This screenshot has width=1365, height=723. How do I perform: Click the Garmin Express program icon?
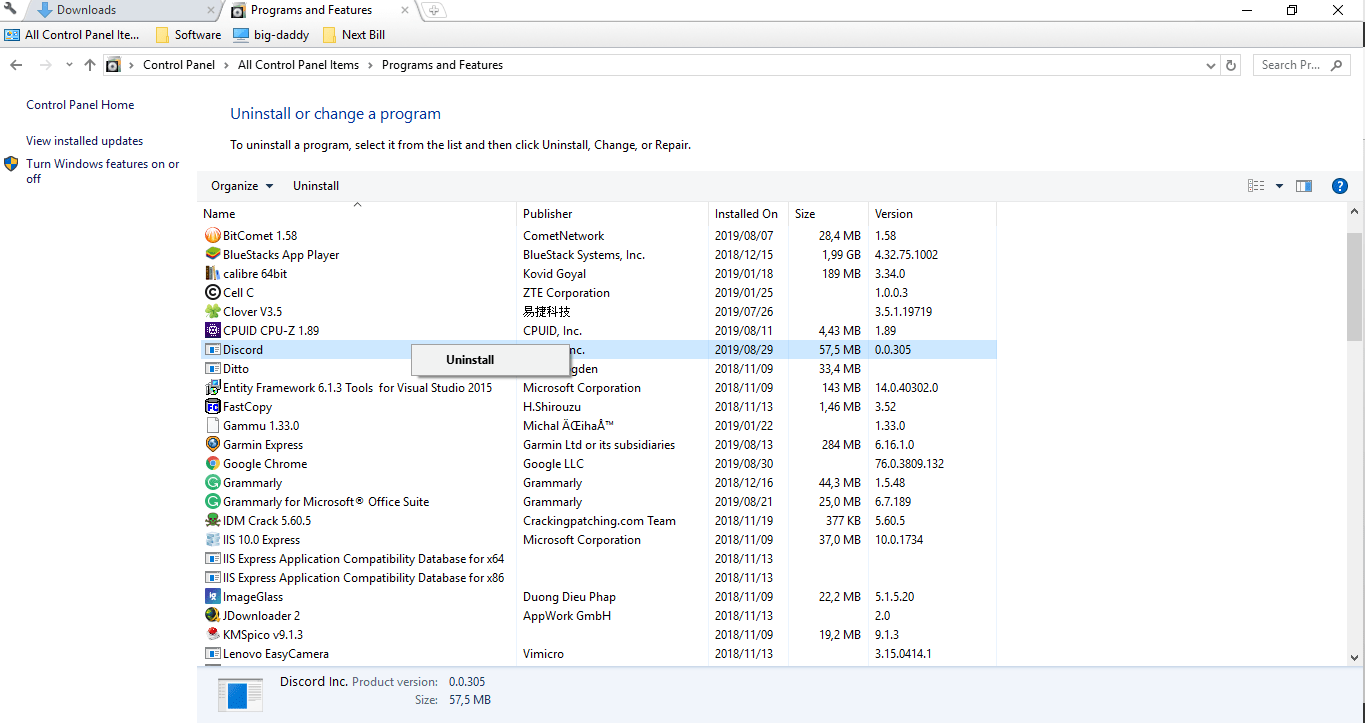[x=212, y=445]
